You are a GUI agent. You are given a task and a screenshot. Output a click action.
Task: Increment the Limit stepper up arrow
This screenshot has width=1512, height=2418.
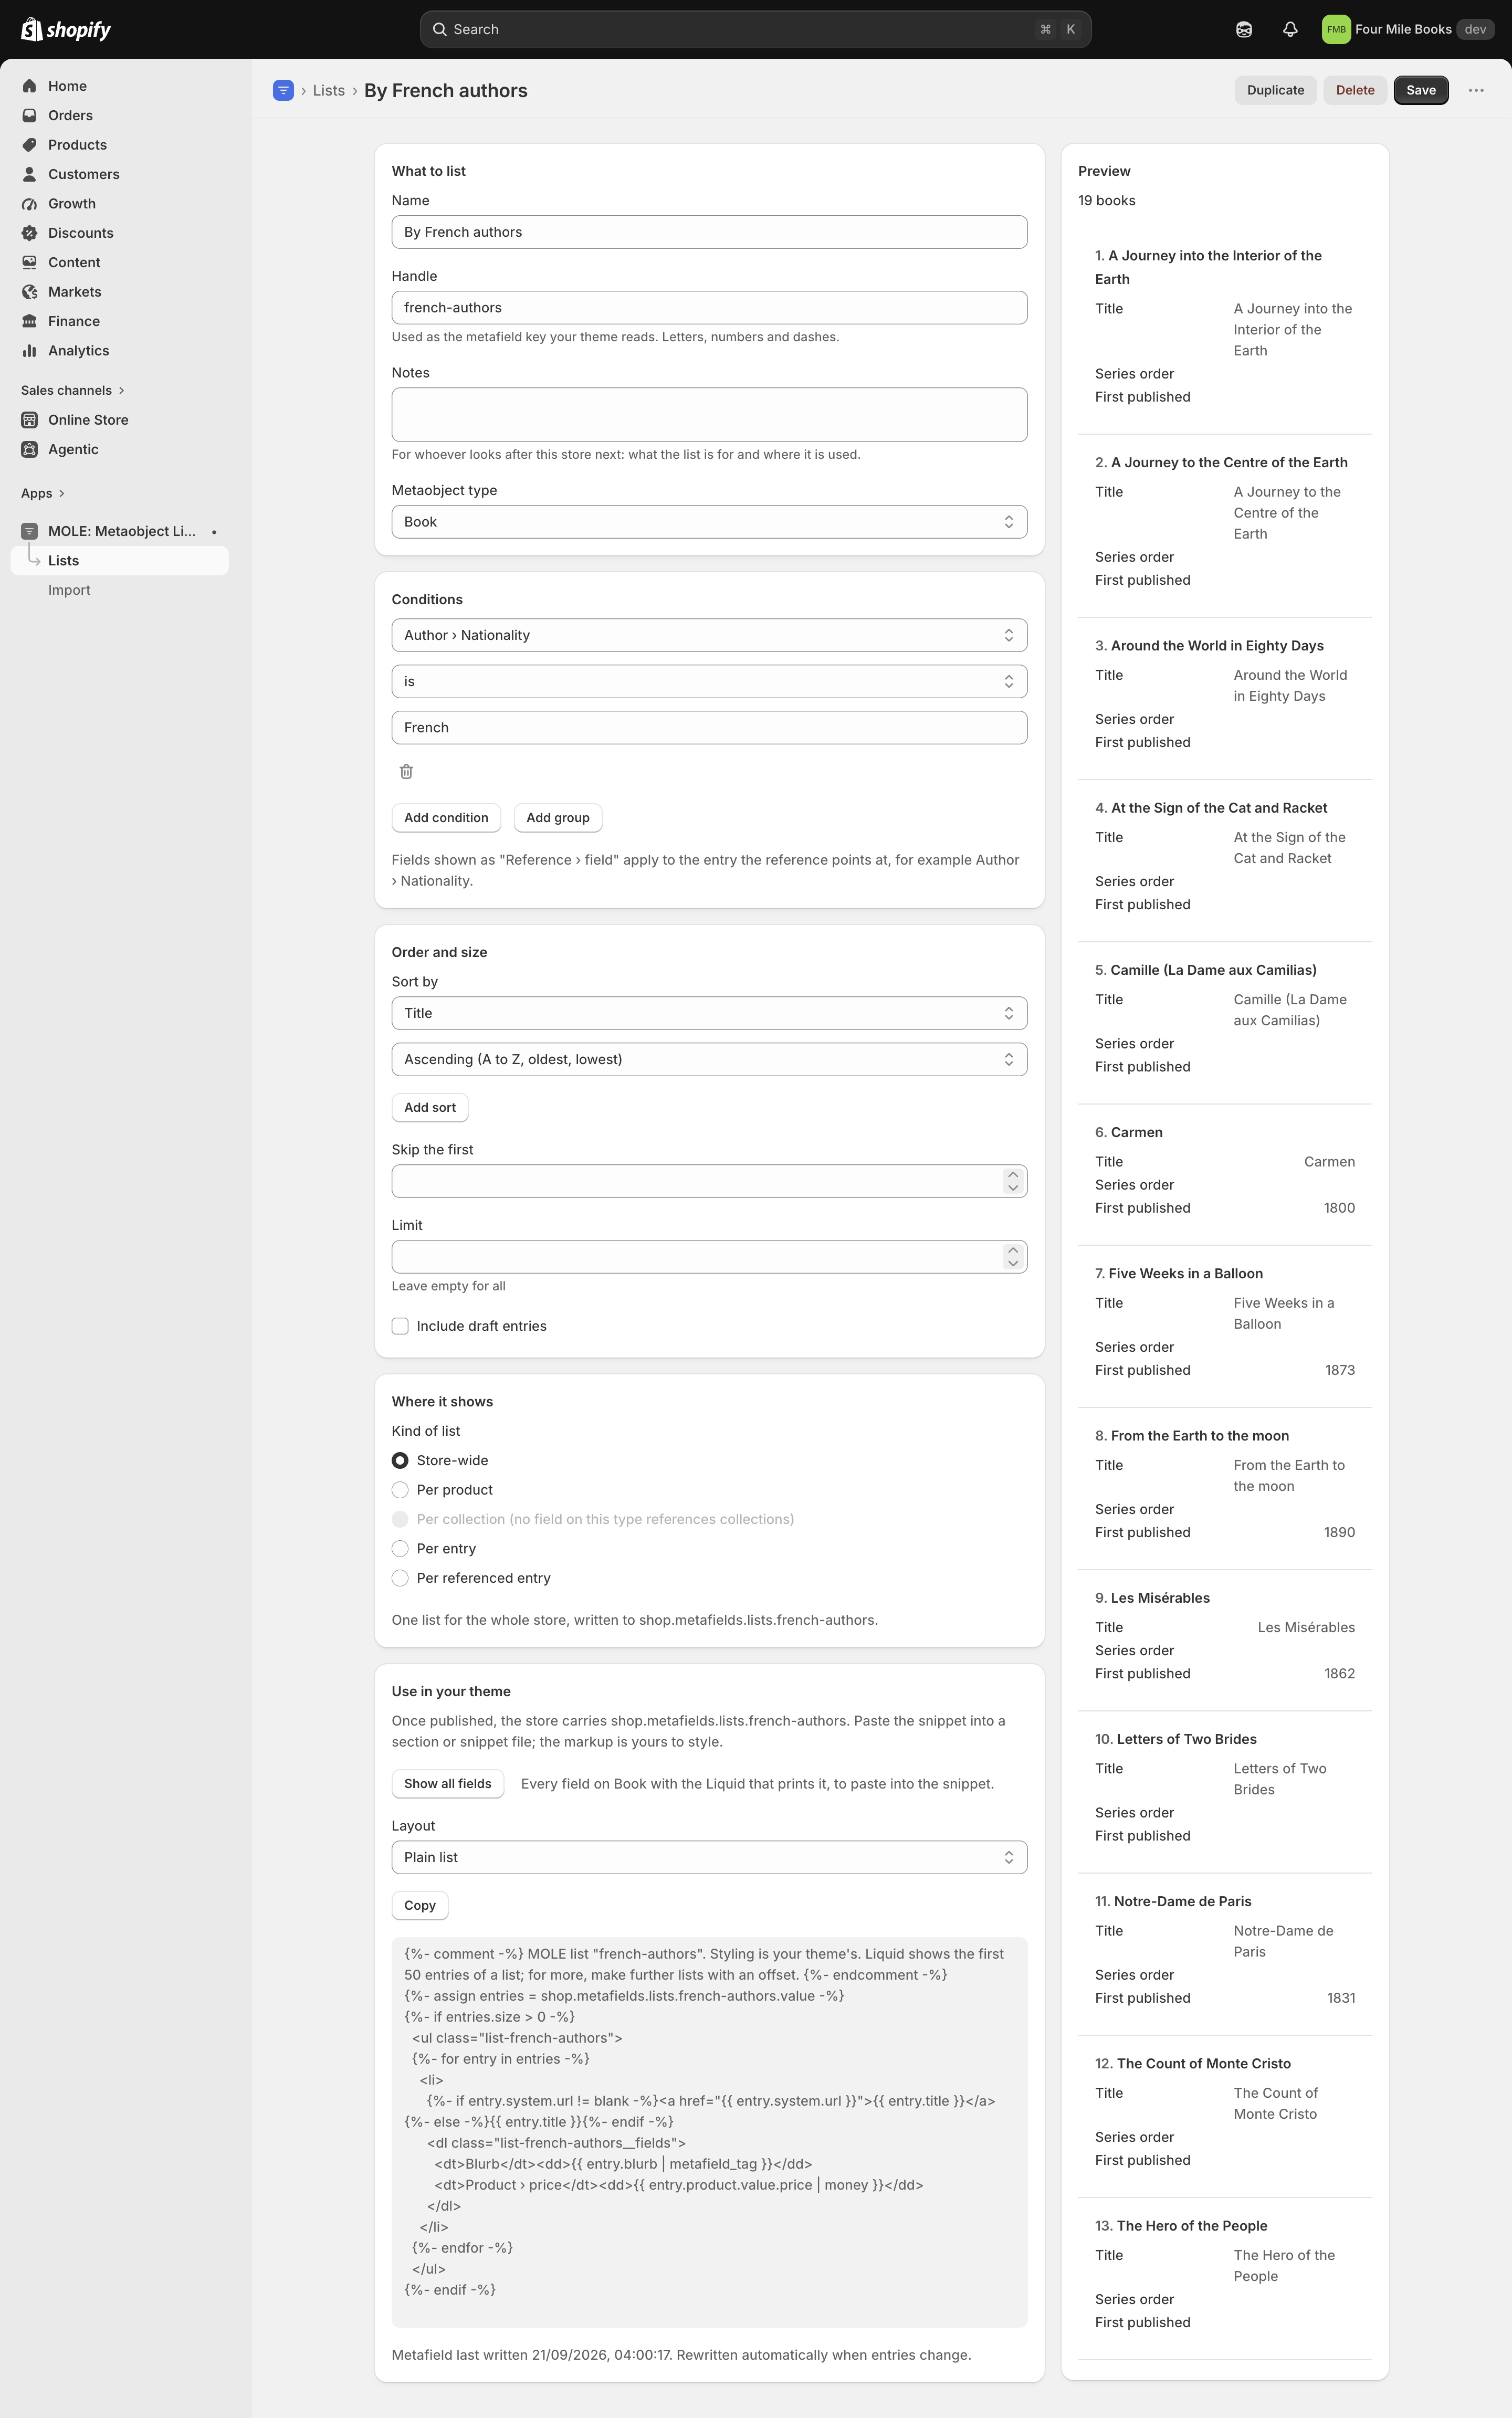point(1013,1250)
